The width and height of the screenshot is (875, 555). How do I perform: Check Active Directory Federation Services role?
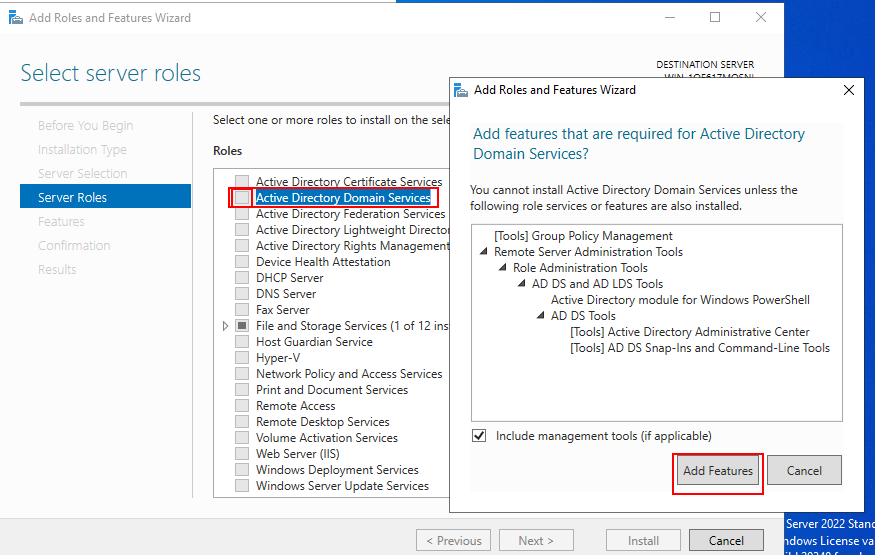point(242,214)
